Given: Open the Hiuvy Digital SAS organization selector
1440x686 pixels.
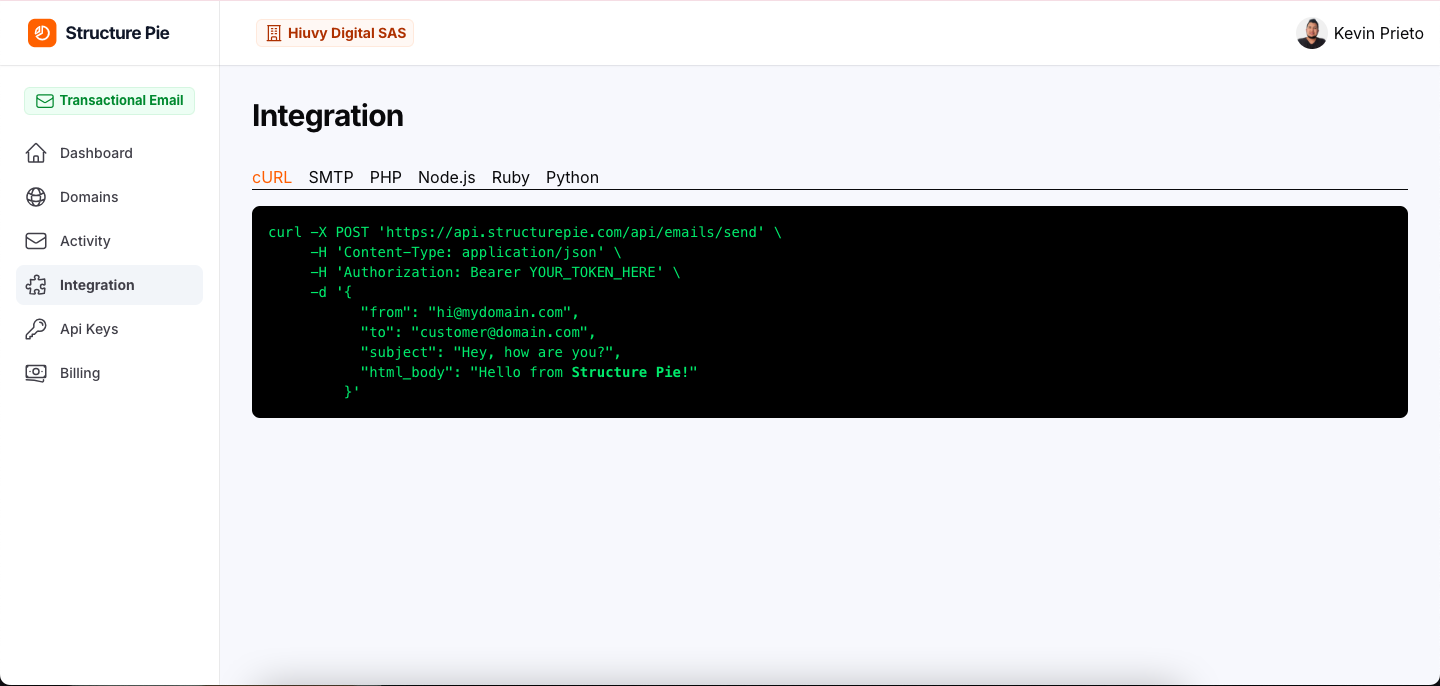Looking at the screenshot, I should click(335, 33).
